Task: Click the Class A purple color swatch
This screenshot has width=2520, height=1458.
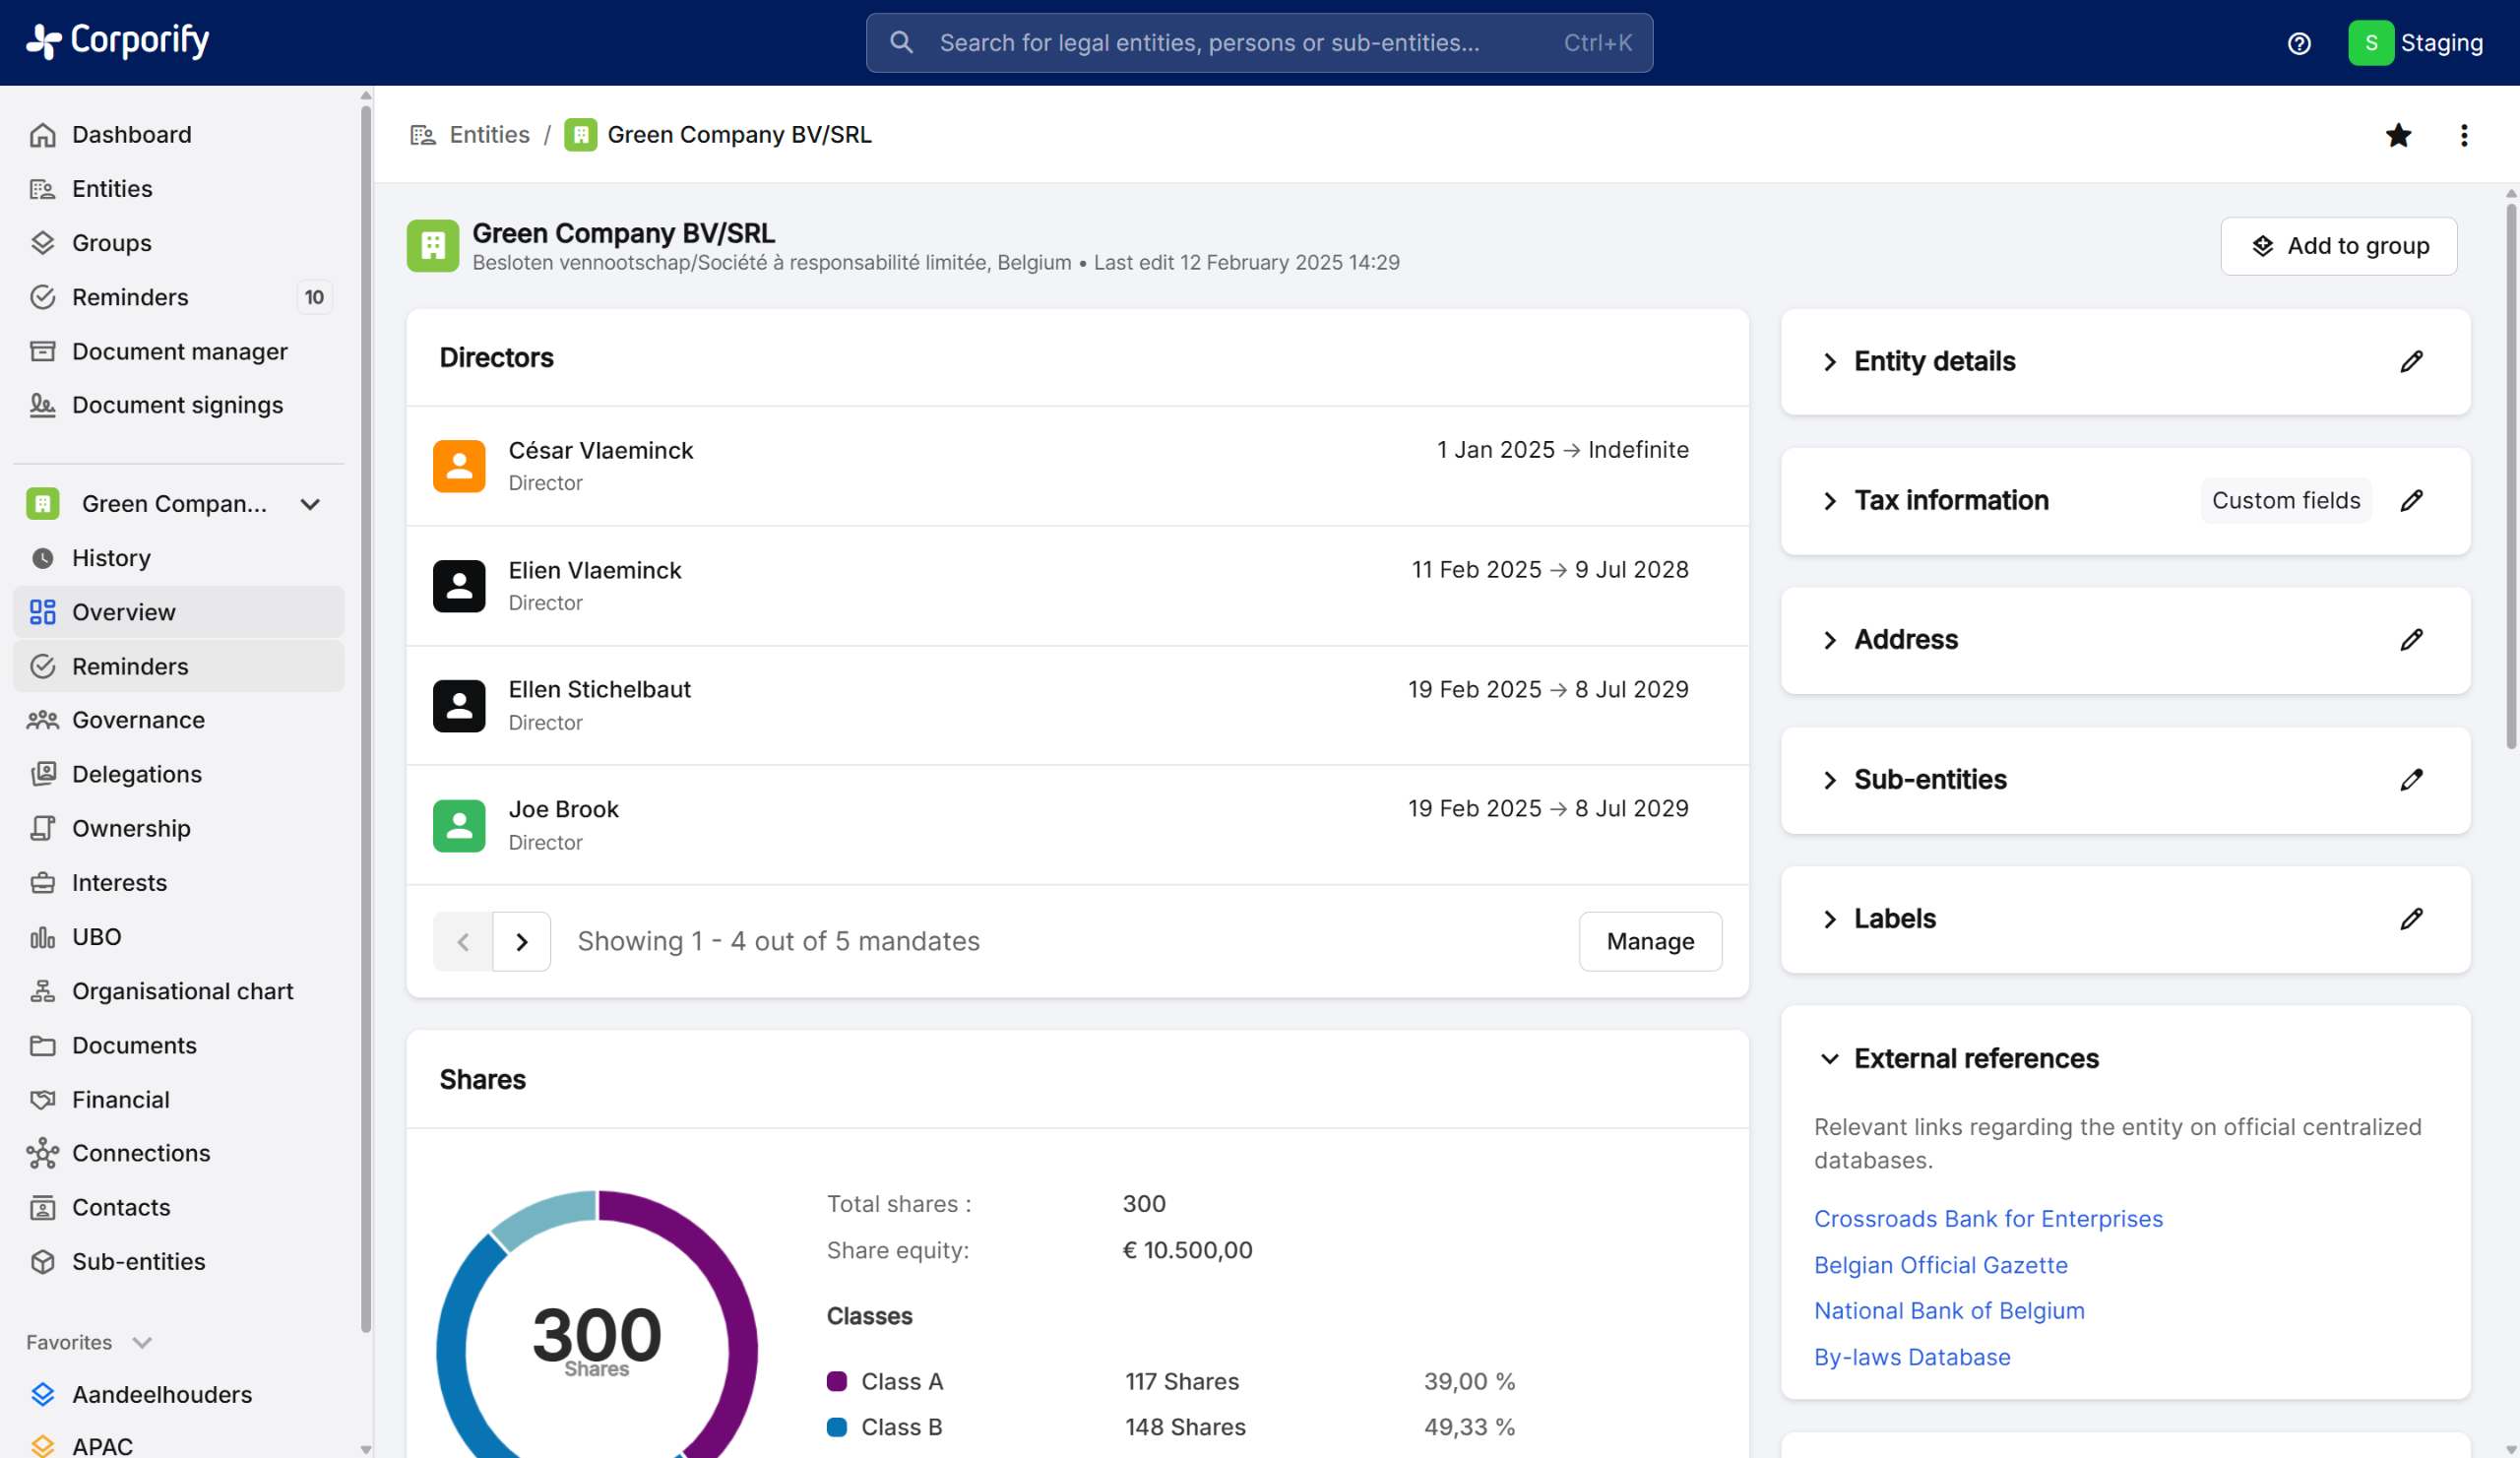Action: click(836, 1381)
